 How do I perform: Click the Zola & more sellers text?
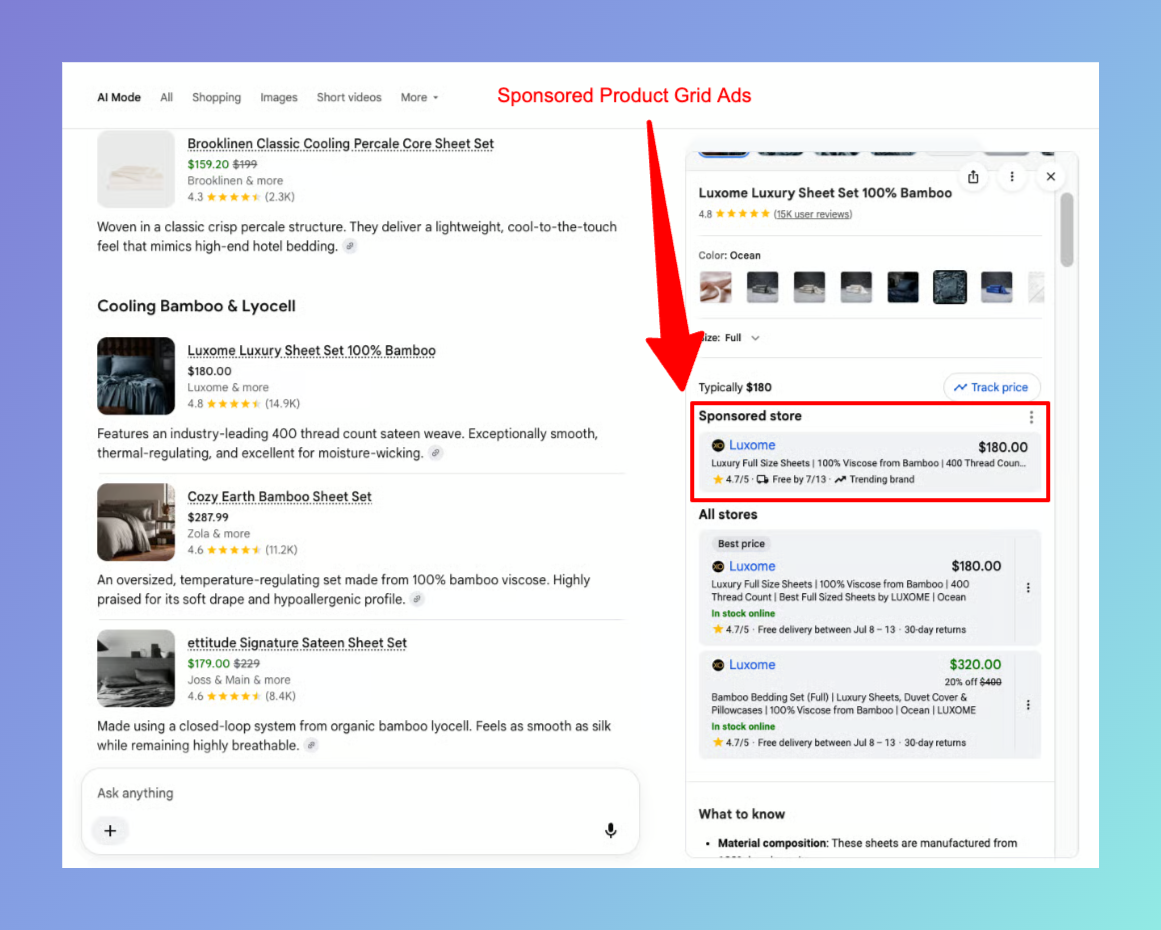pos(218,533)
